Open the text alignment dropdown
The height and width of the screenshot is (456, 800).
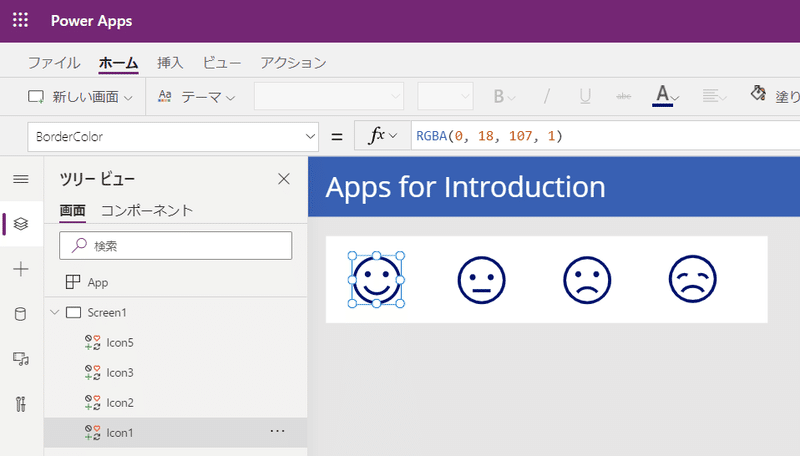point(714,96)
